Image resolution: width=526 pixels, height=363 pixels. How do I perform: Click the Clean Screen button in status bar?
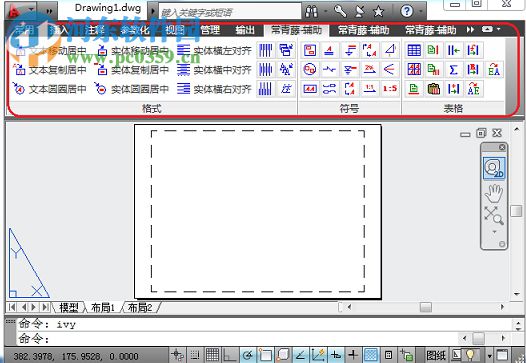(502, 355)
